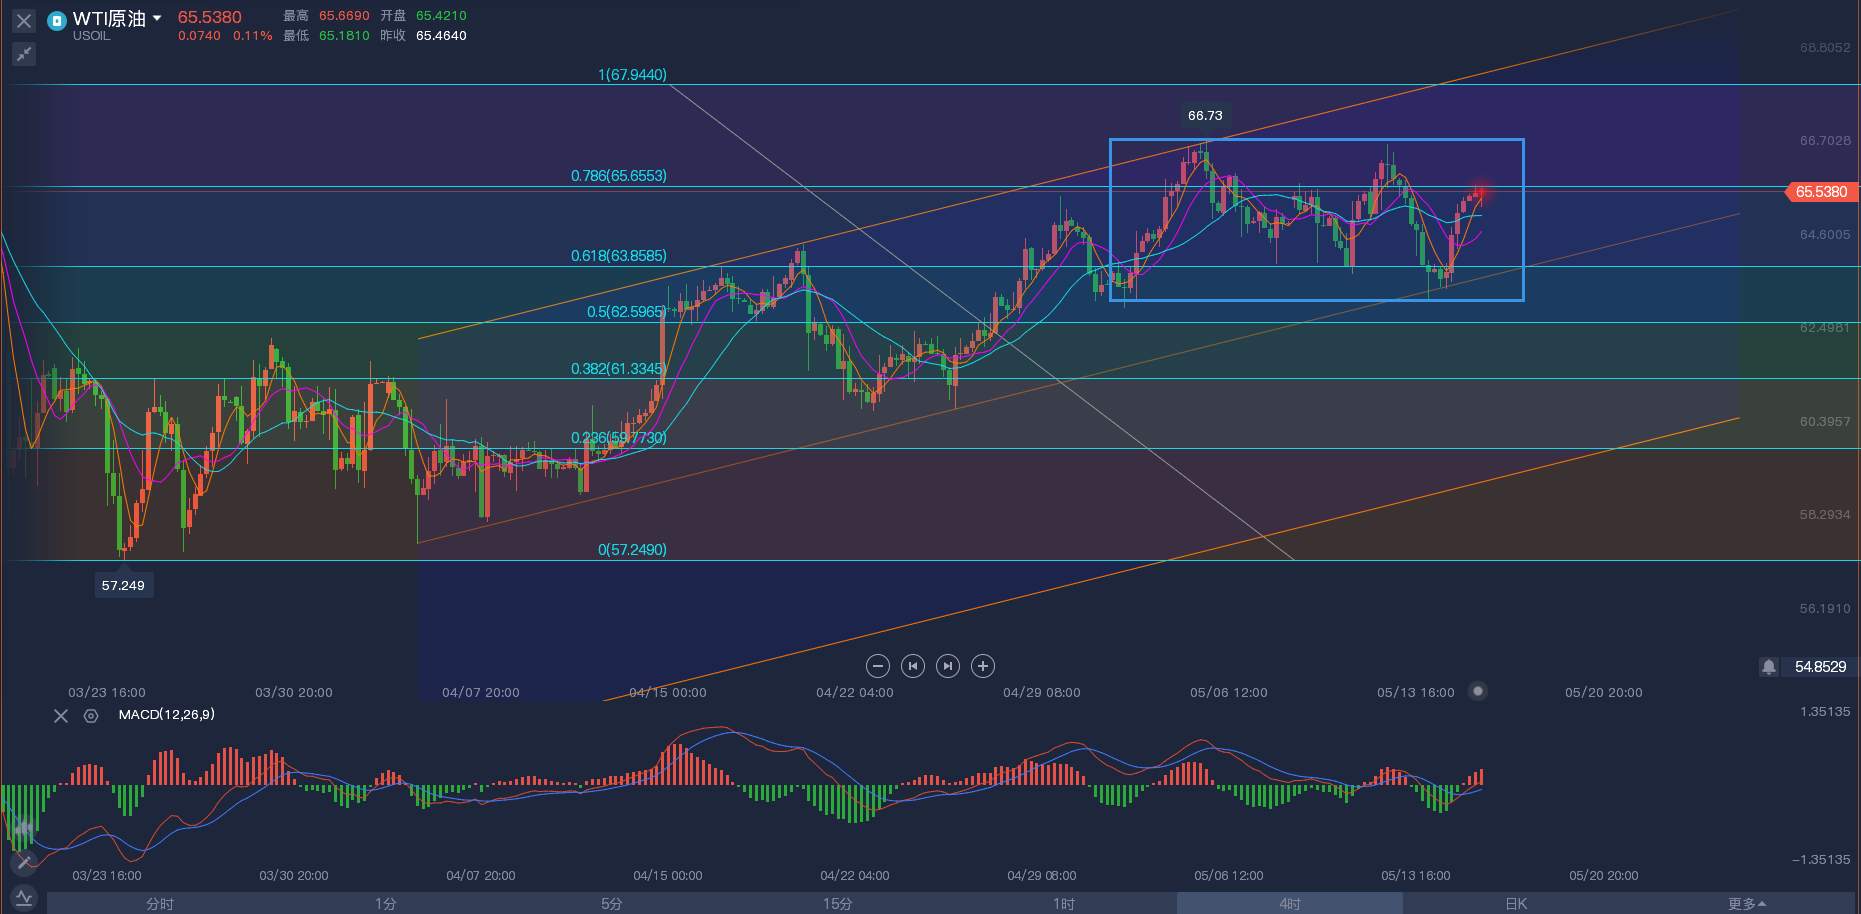This screenshot has height=914, width=1861.
Task: Click the USOIL ticker symbol text
Action: pyautogui.click(x=92, y=36)
